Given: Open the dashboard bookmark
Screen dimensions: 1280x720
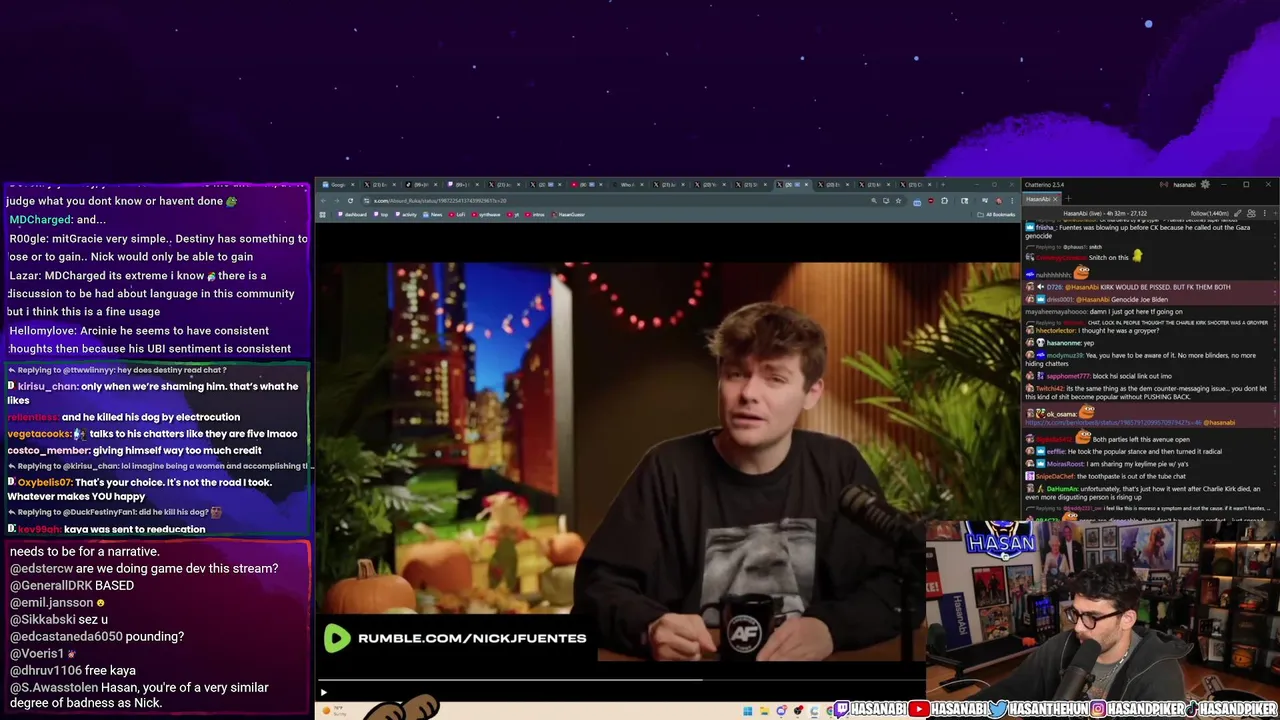Looking at the screenshot, I should point(352,214).
